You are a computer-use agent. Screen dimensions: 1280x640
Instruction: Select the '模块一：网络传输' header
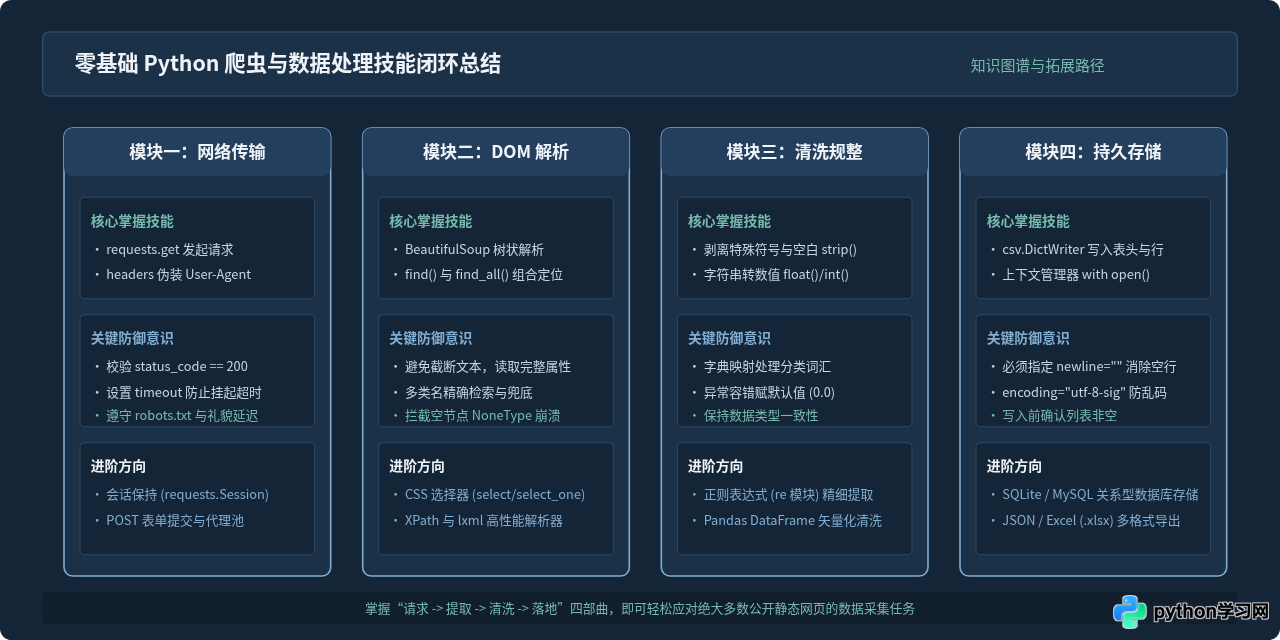[197, 152]
